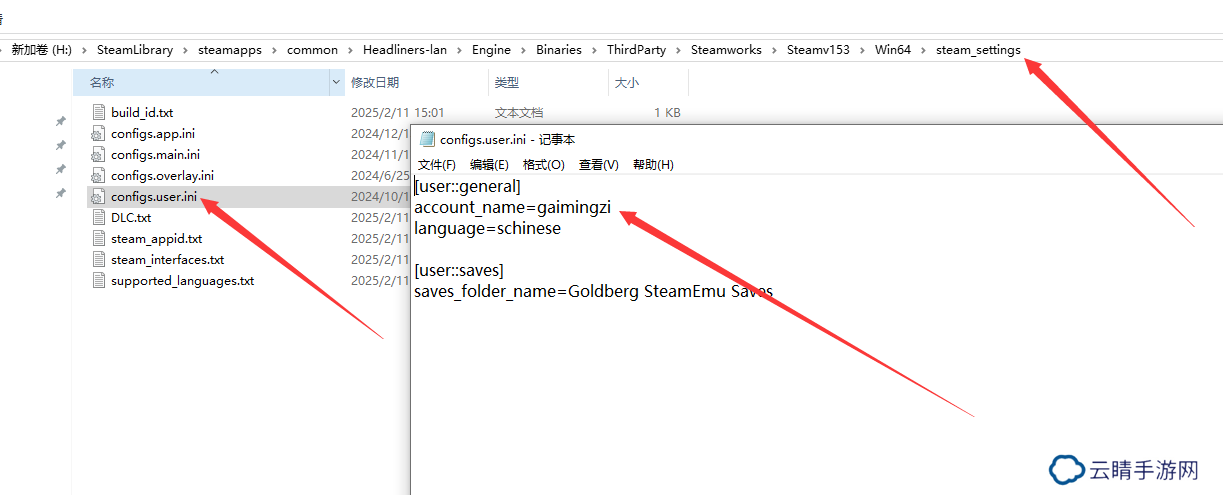Expand the chevron after ThirdParty in the path
Viewport: 1223px width, 495px height.
click(x=678, y=50)
